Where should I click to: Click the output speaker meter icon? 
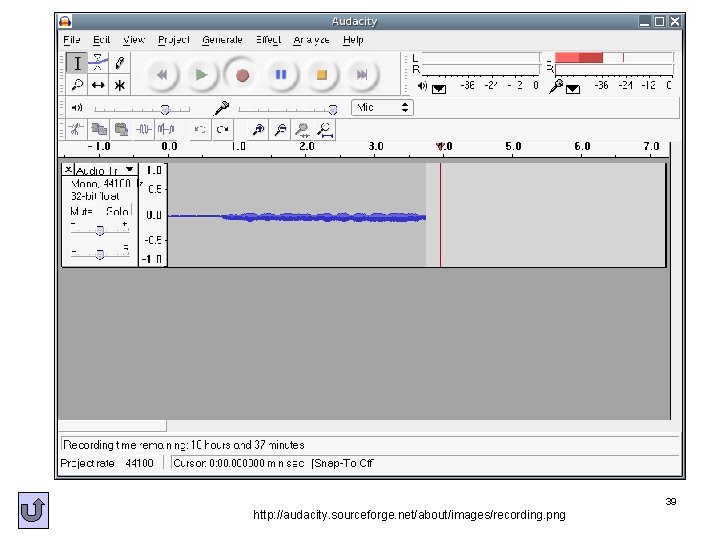click(422, 86)
